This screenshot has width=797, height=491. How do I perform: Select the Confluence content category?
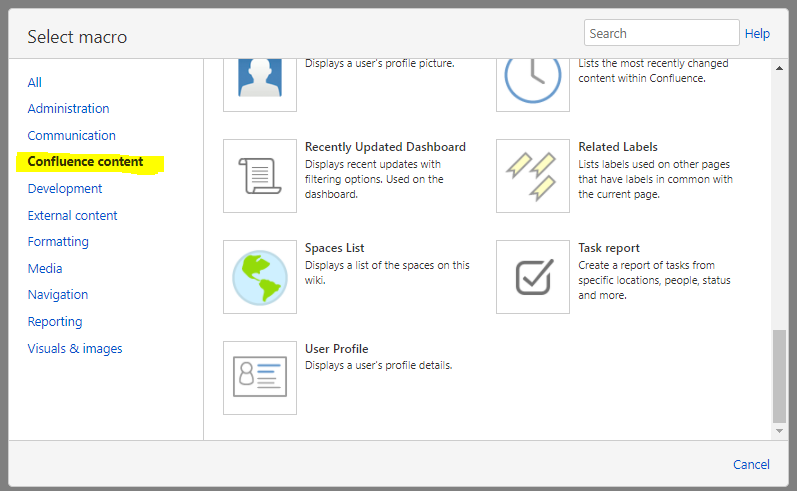pyautogui.click(x=85, y=162)
